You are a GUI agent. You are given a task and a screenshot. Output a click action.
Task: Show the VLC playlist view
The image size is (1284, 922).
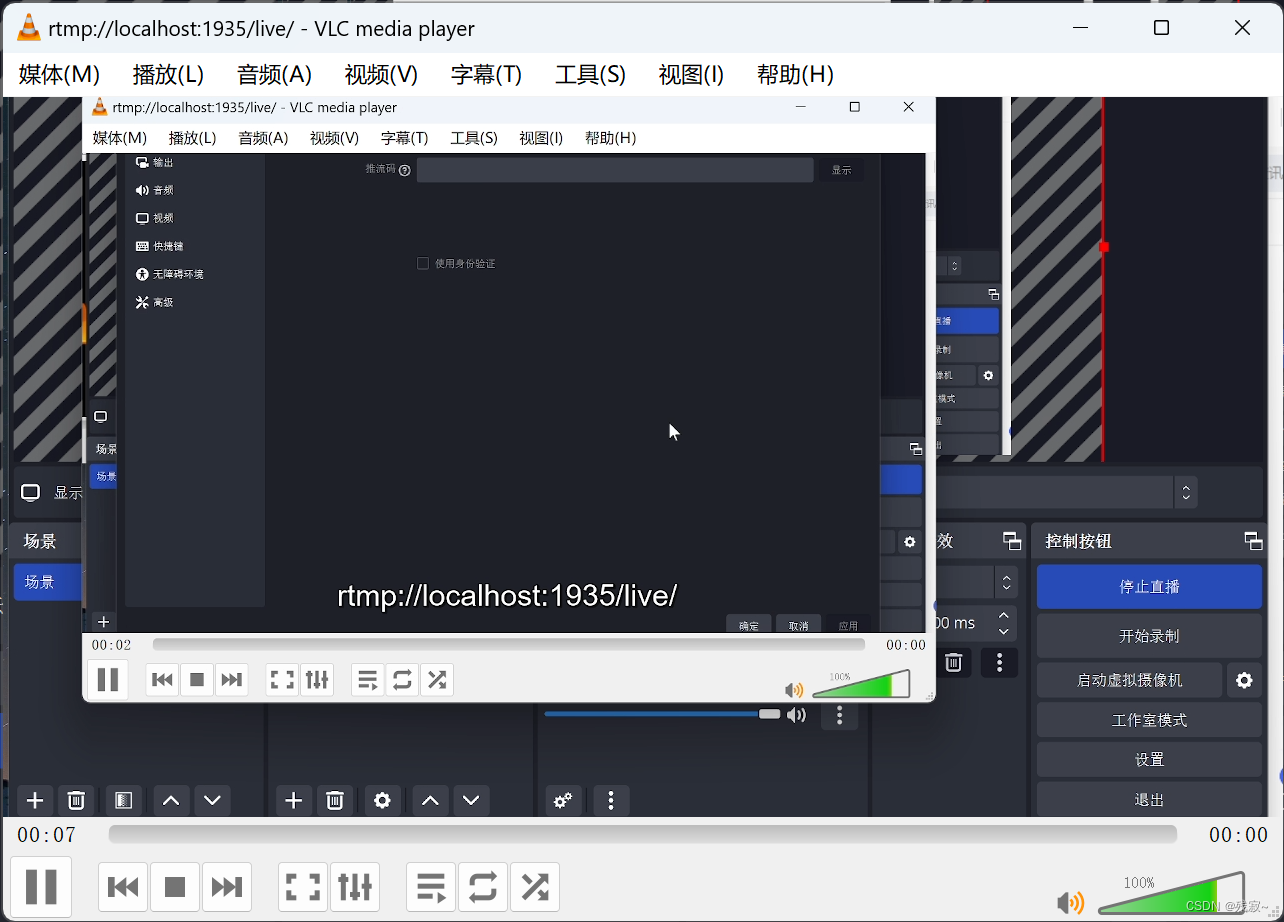(367, 679)
